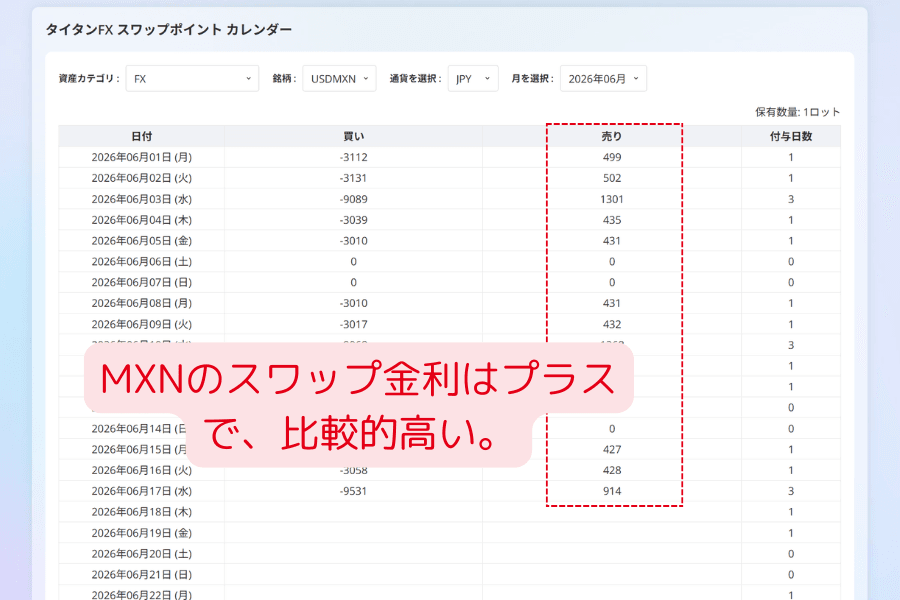This screenshot has height=600, width=900.
Task: Select the 2026年06月08日 (月) date cell
Action: pyautogui.click(x=141, y=303)
